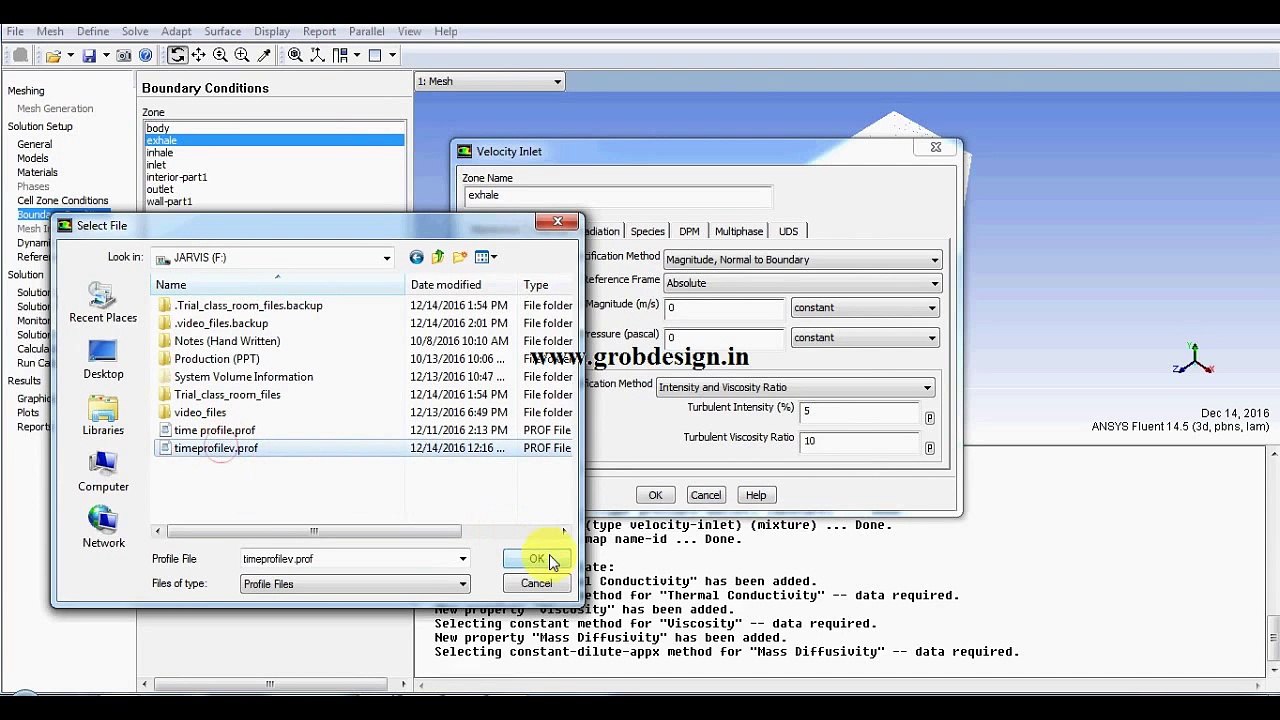
Task: Click the window layout arrangement icon
Action: coord(341,56)
